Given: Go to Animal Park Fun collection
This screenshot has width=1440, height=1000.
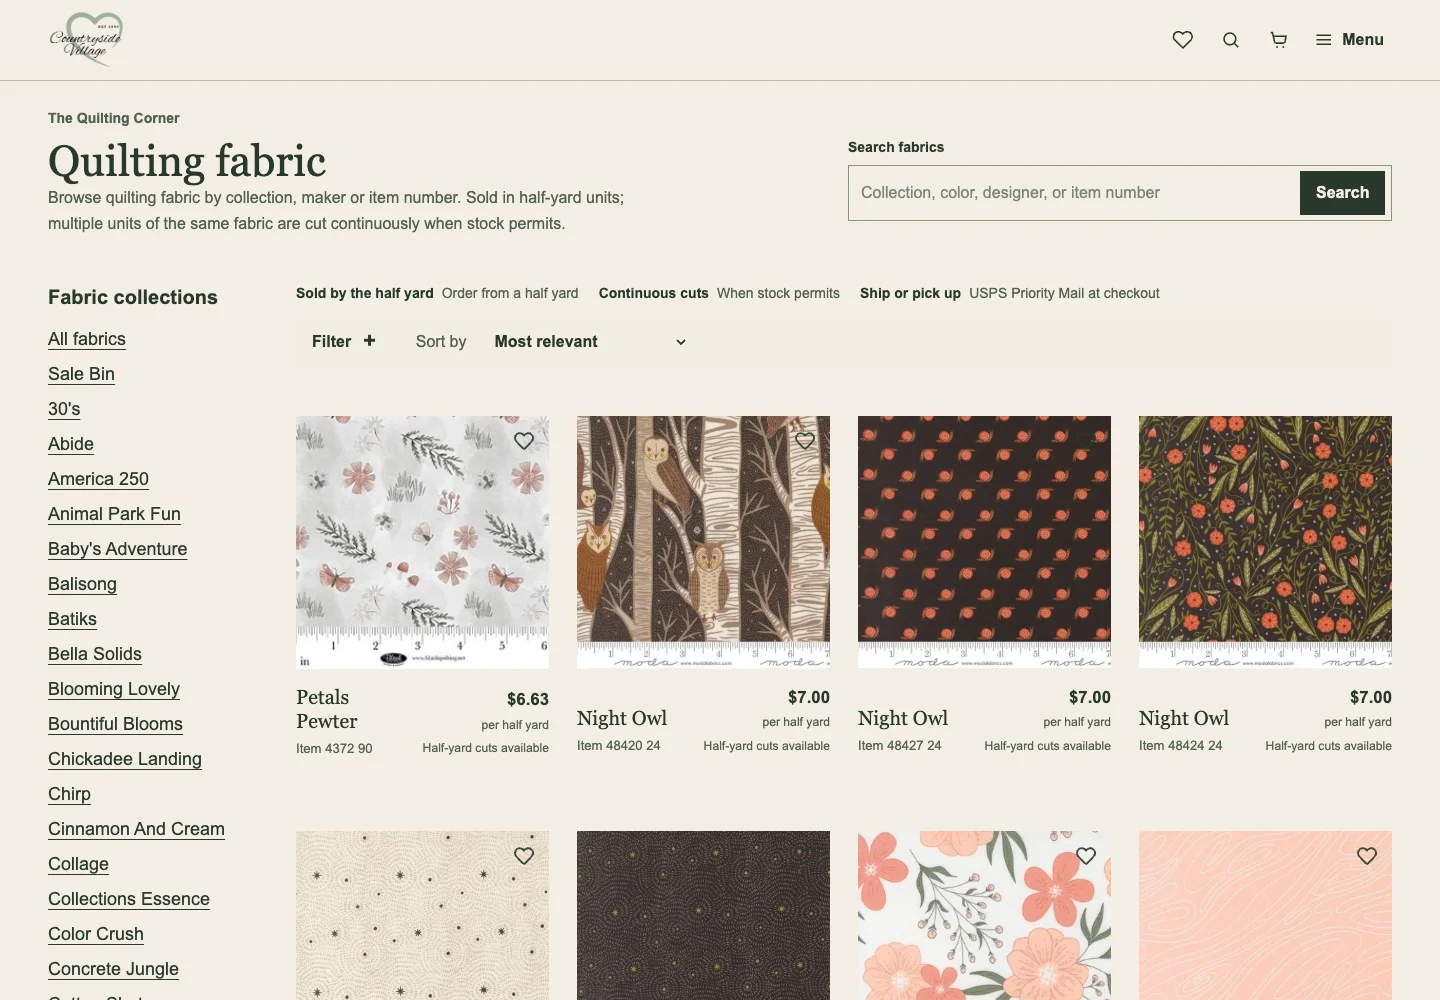Looking at the screenshot, I should (x=114, y=514).
